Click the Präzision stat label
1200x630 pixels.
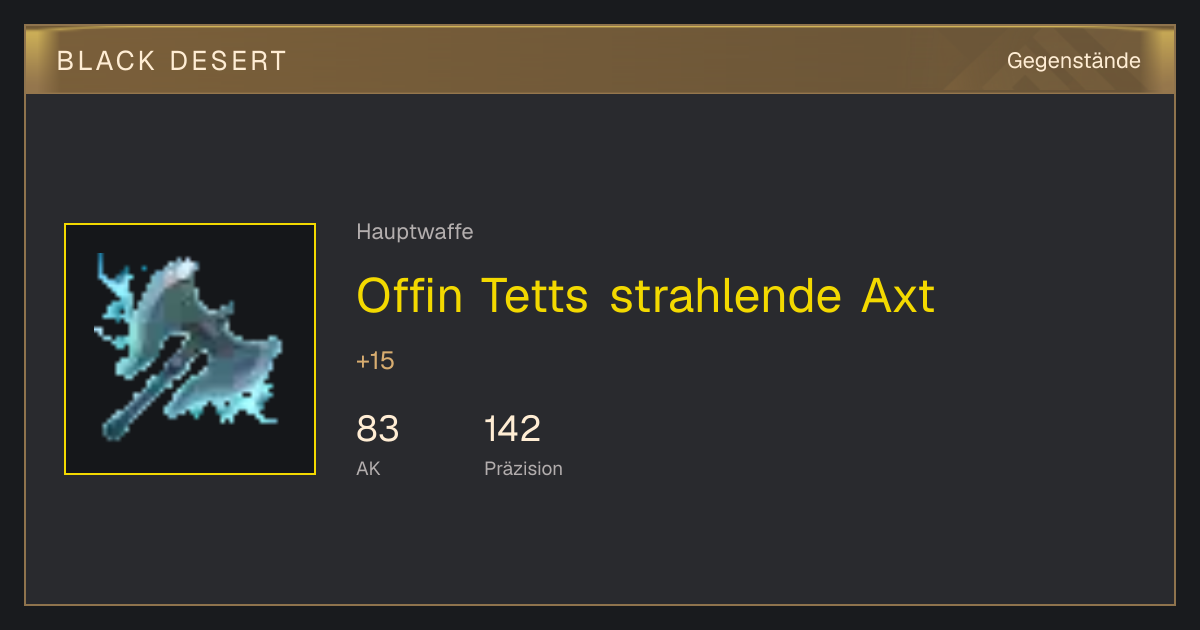523,468
